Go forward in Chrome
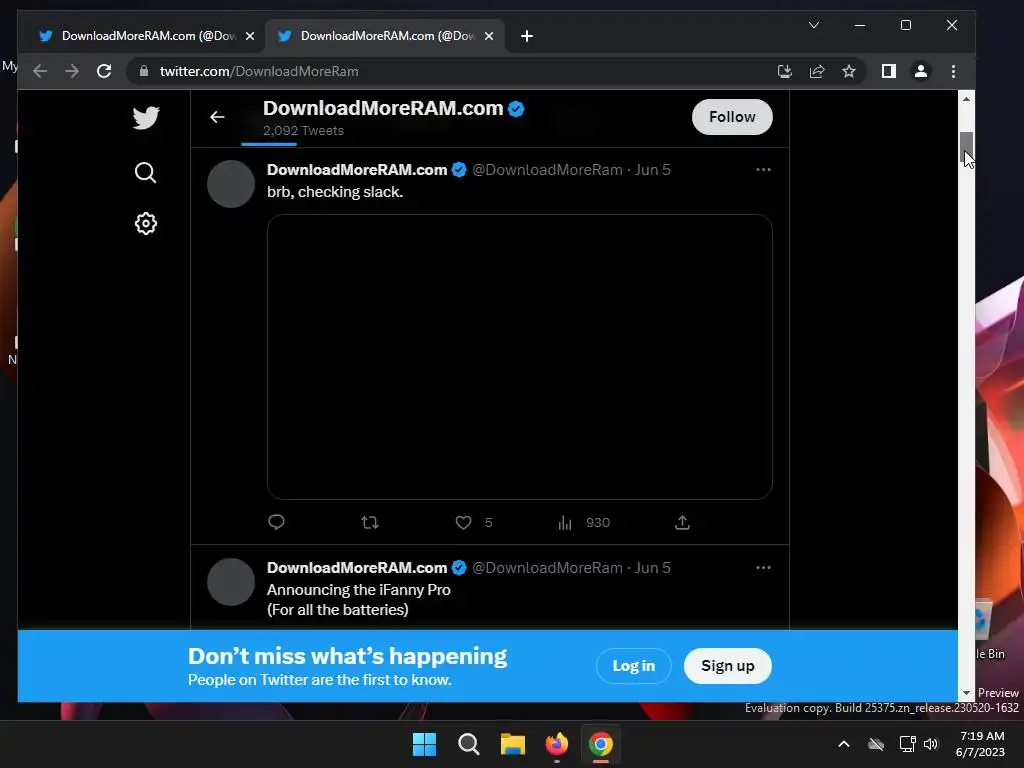This screenshot has width=1024, height=768. [x=72, y=71]
